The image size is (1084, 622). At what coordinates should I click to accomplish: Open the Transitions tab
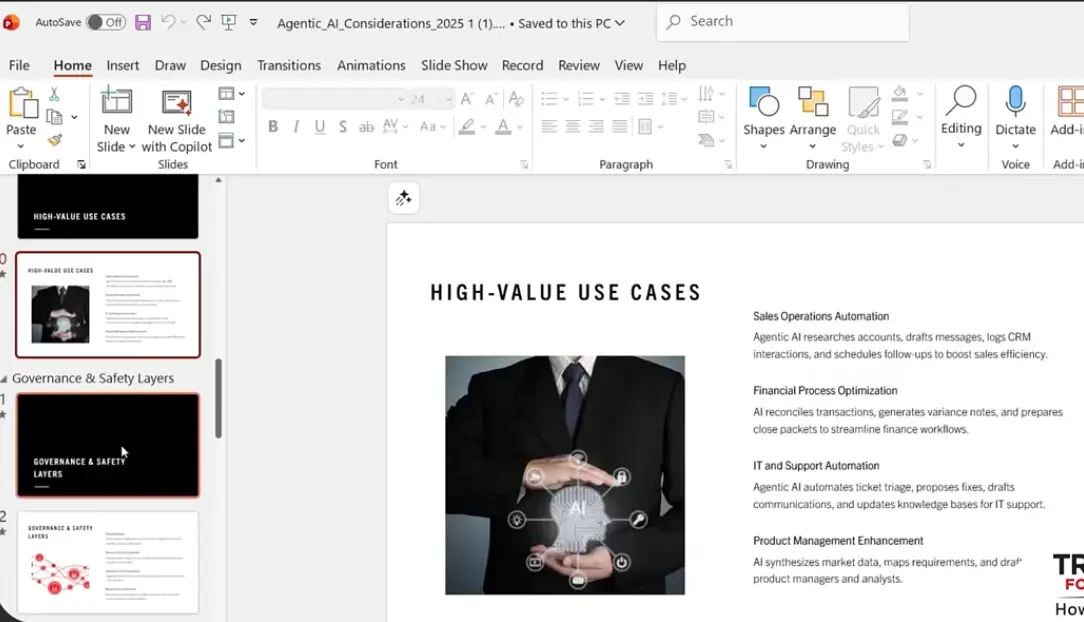coord(289,65)
